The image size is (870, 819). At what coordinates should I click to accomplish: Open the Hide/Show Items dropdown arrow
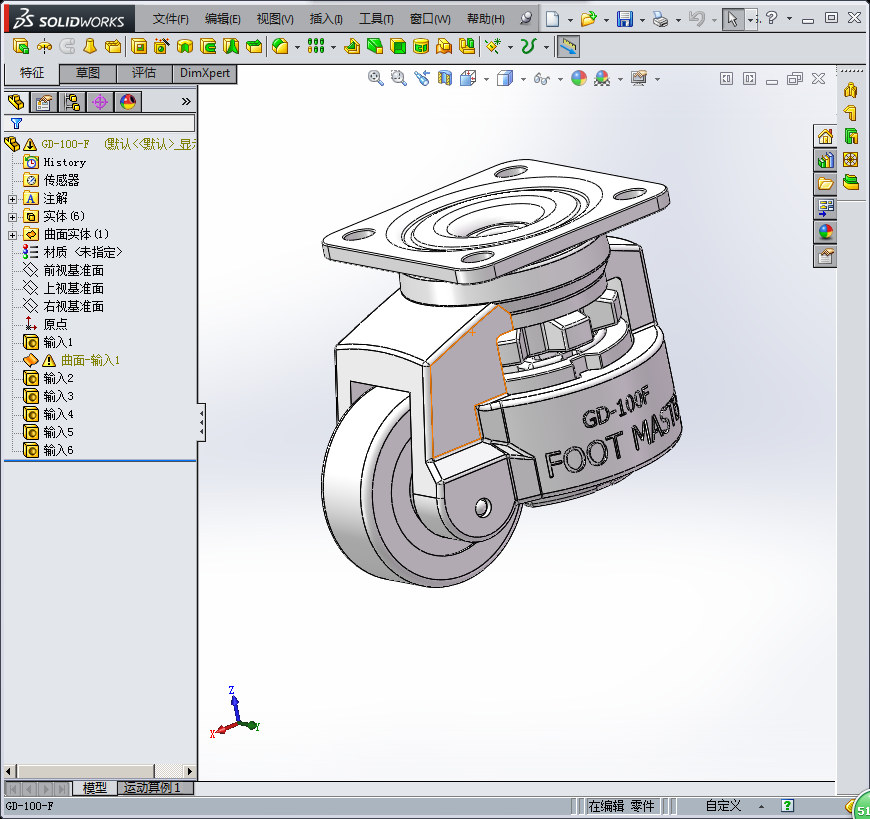(x=560, y=79)
